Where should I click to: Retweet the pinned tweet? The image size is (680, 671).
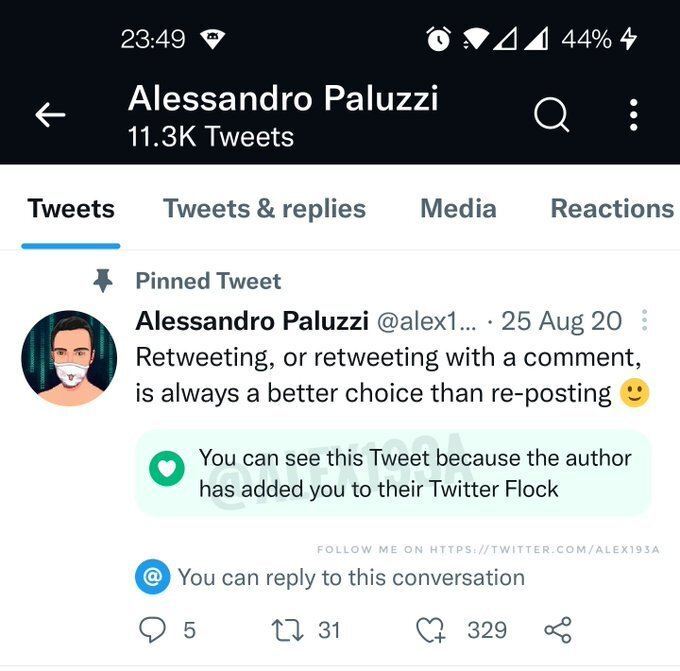pyautogui.click(x=287, y=630)
